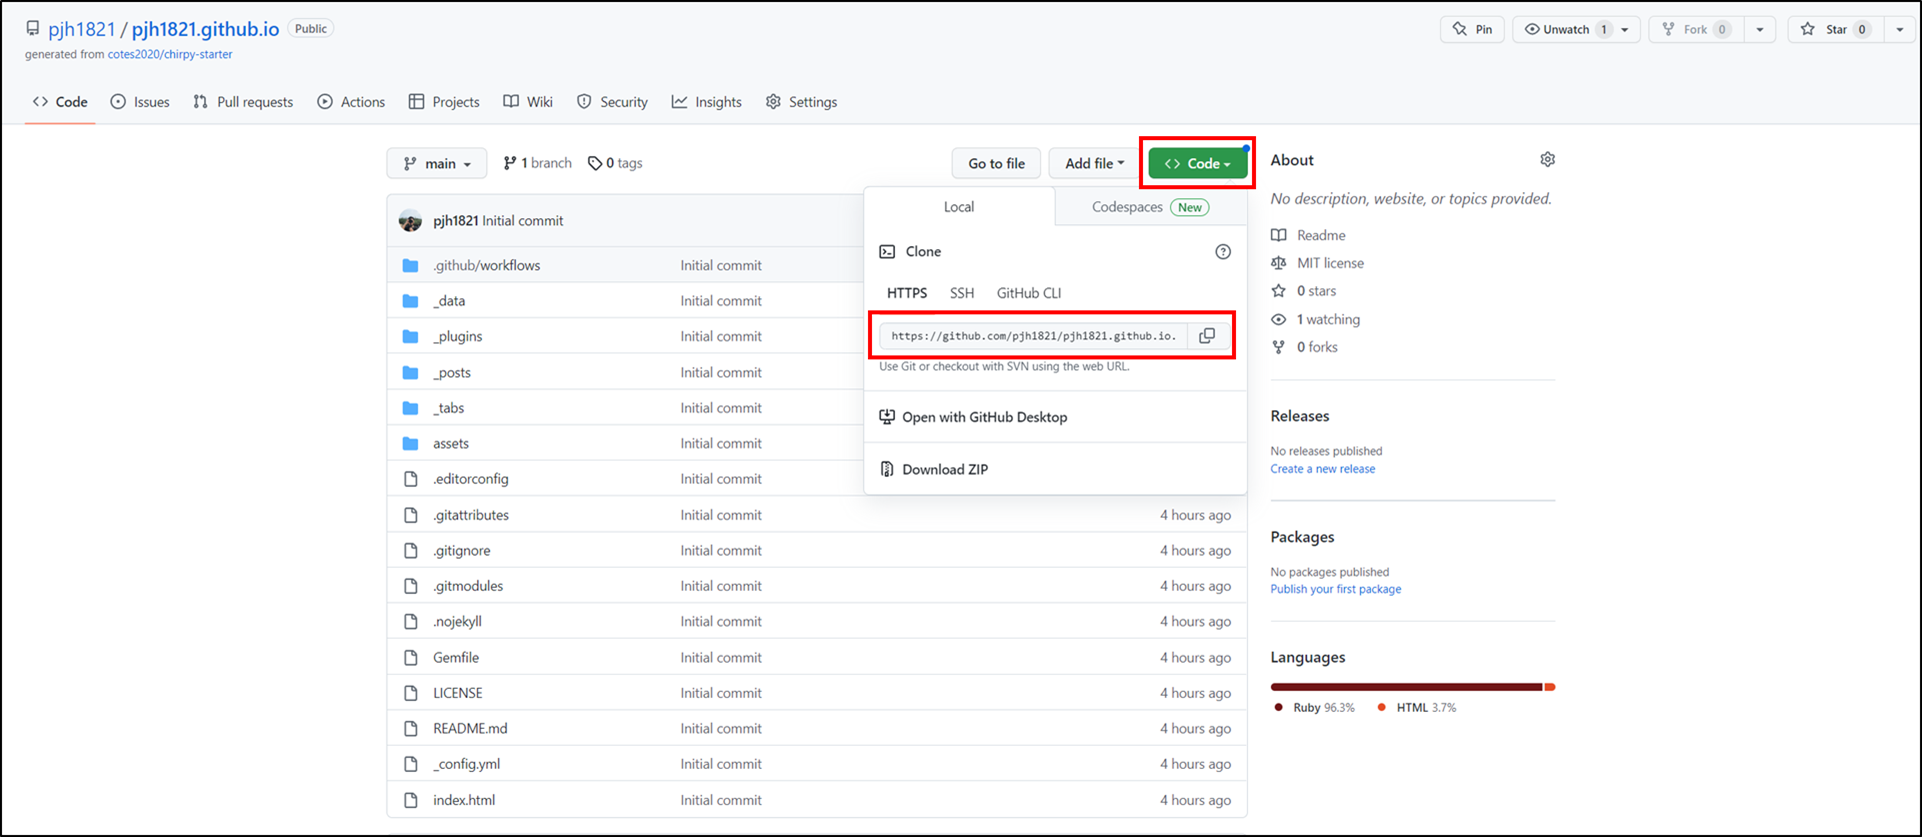Copy the HTTPS clone URL with the copy icon

coord(1207,336)
